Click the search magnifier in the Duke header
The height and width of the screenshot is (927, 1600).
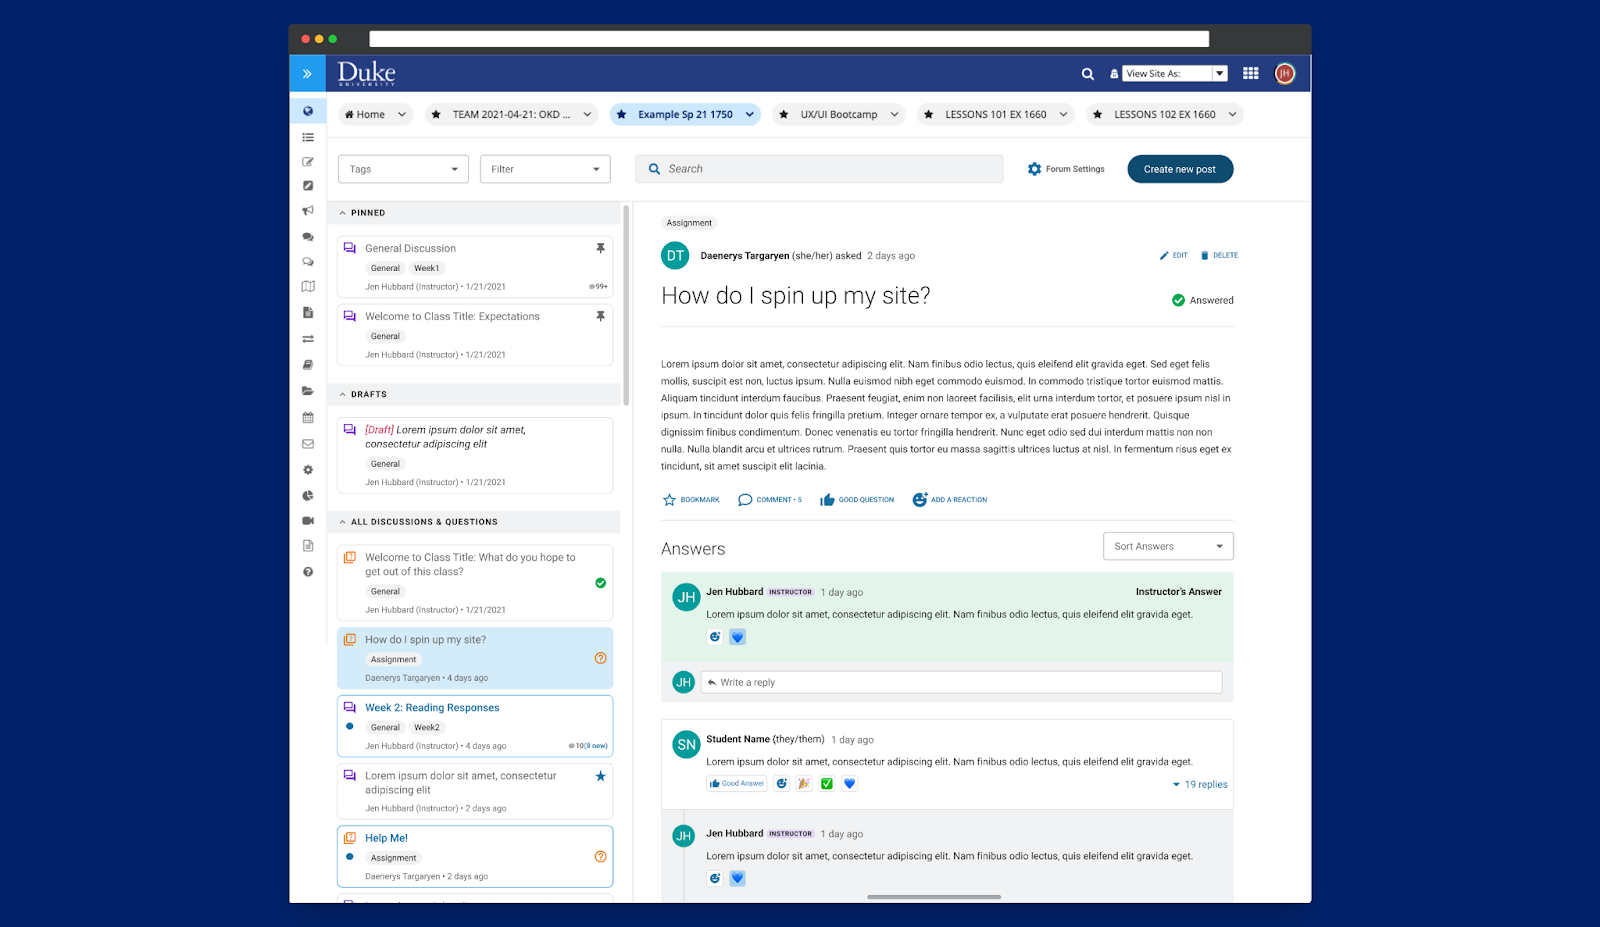click(1088, 74)
